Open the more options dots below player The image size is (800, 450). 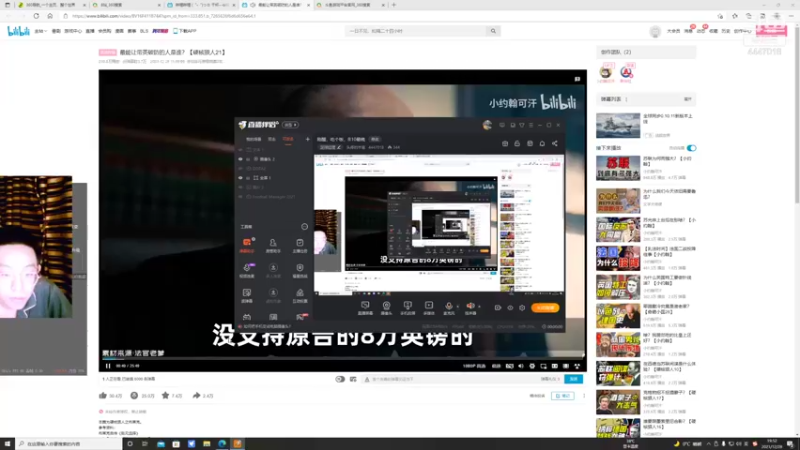[x=584, y=396]
